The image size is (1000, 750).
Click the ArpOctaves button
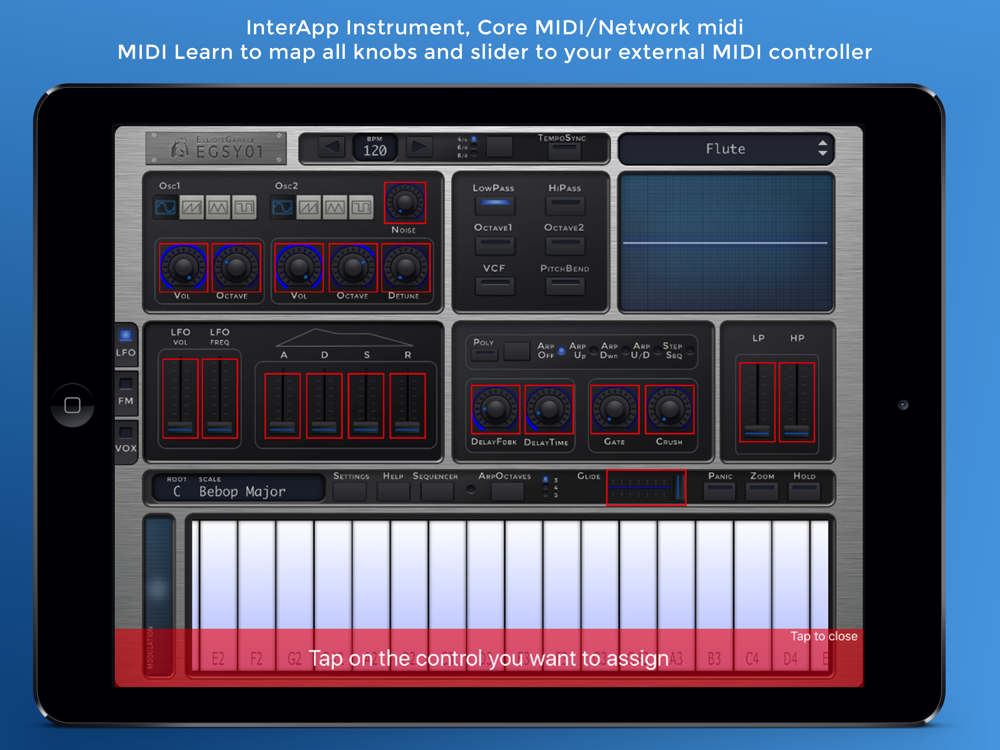point(507,491)
